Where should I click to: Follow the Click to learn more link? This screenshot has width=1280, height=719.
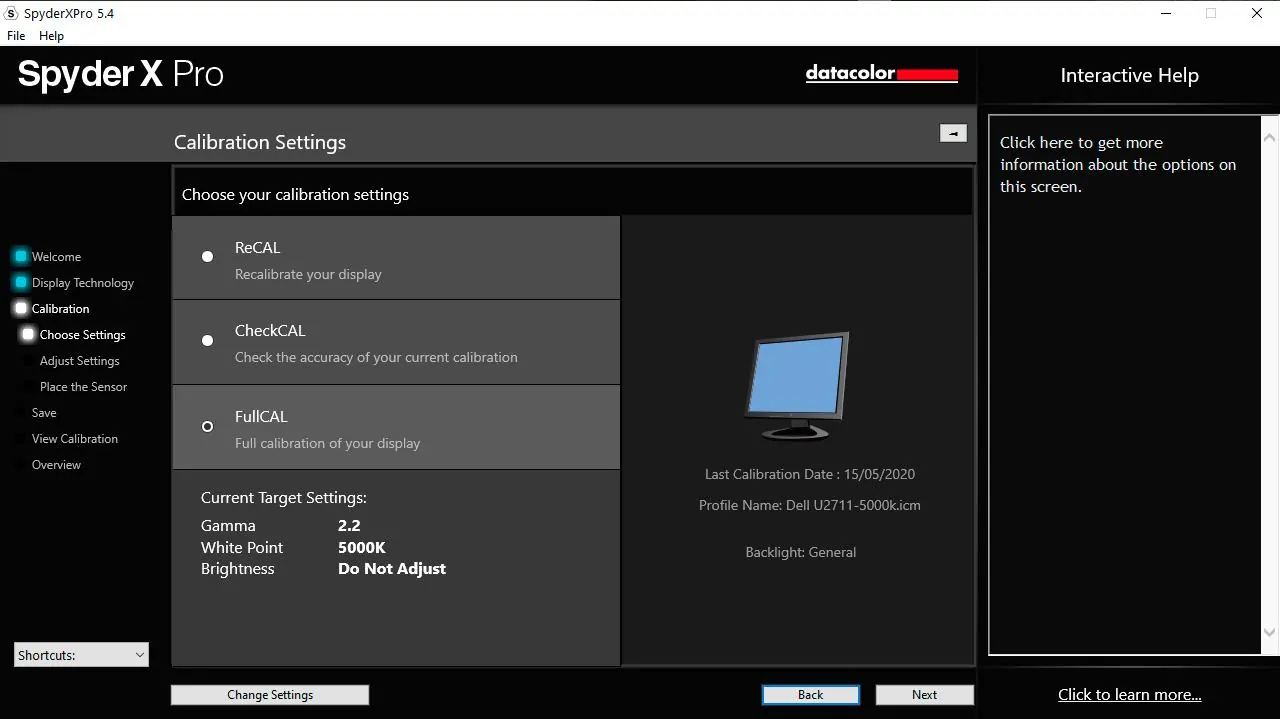coord(1130,695)
